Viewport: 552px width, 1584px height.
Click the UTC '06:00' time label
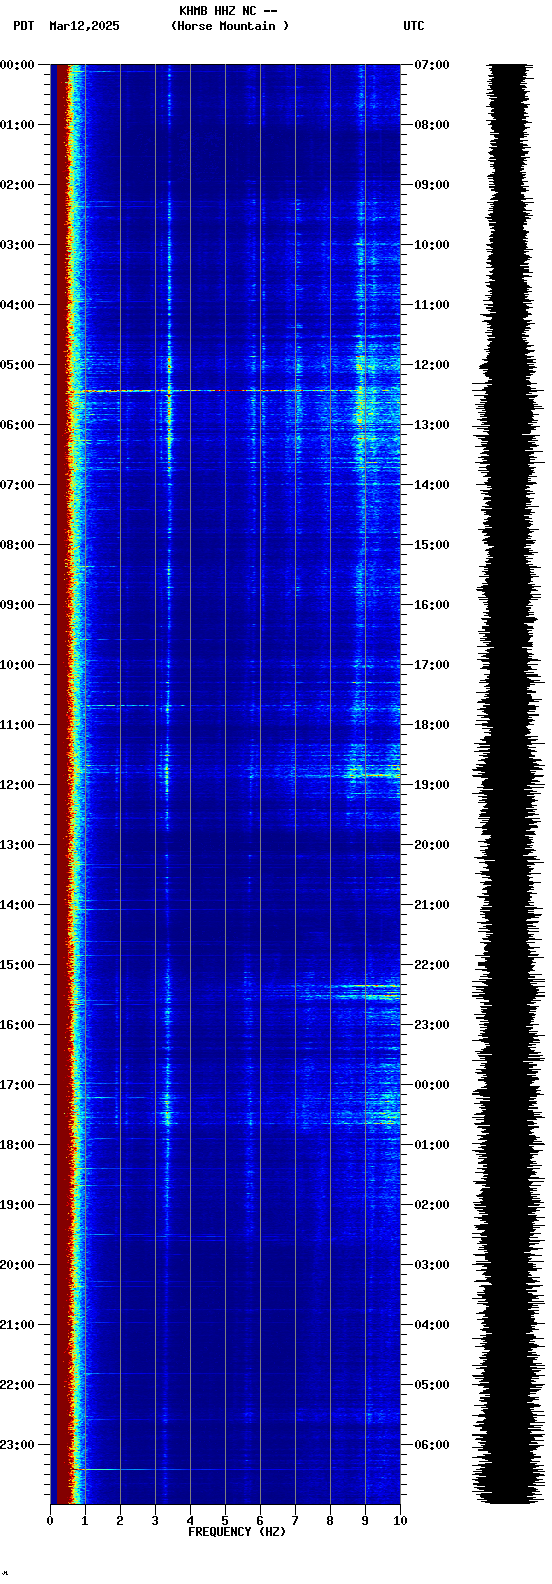click(x=432, y=1445)
